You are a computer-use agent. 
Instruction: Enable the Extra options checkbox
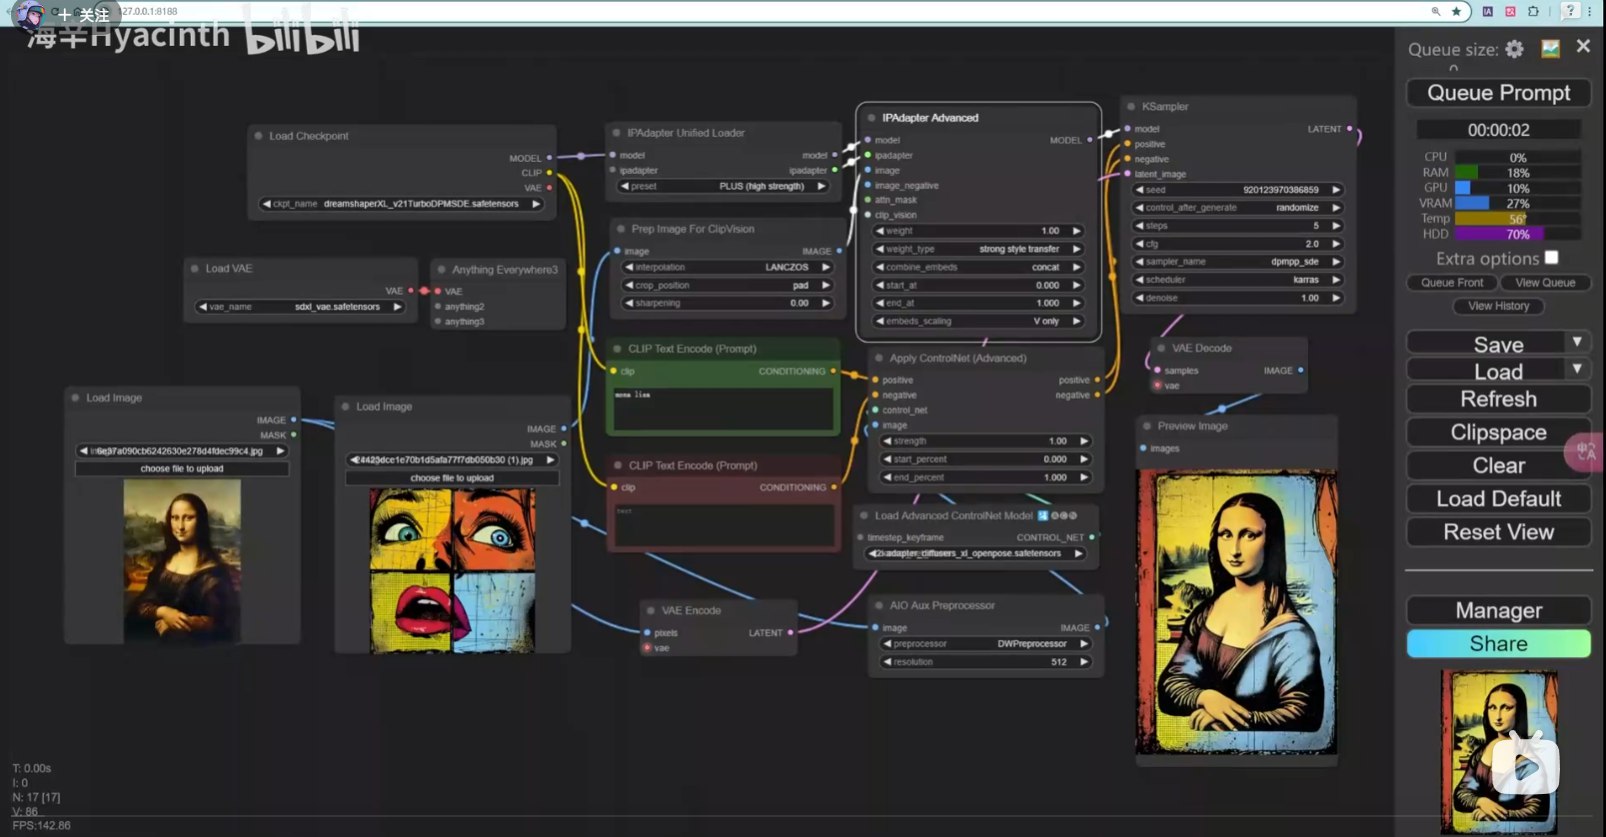click(x=1551, y=258)
